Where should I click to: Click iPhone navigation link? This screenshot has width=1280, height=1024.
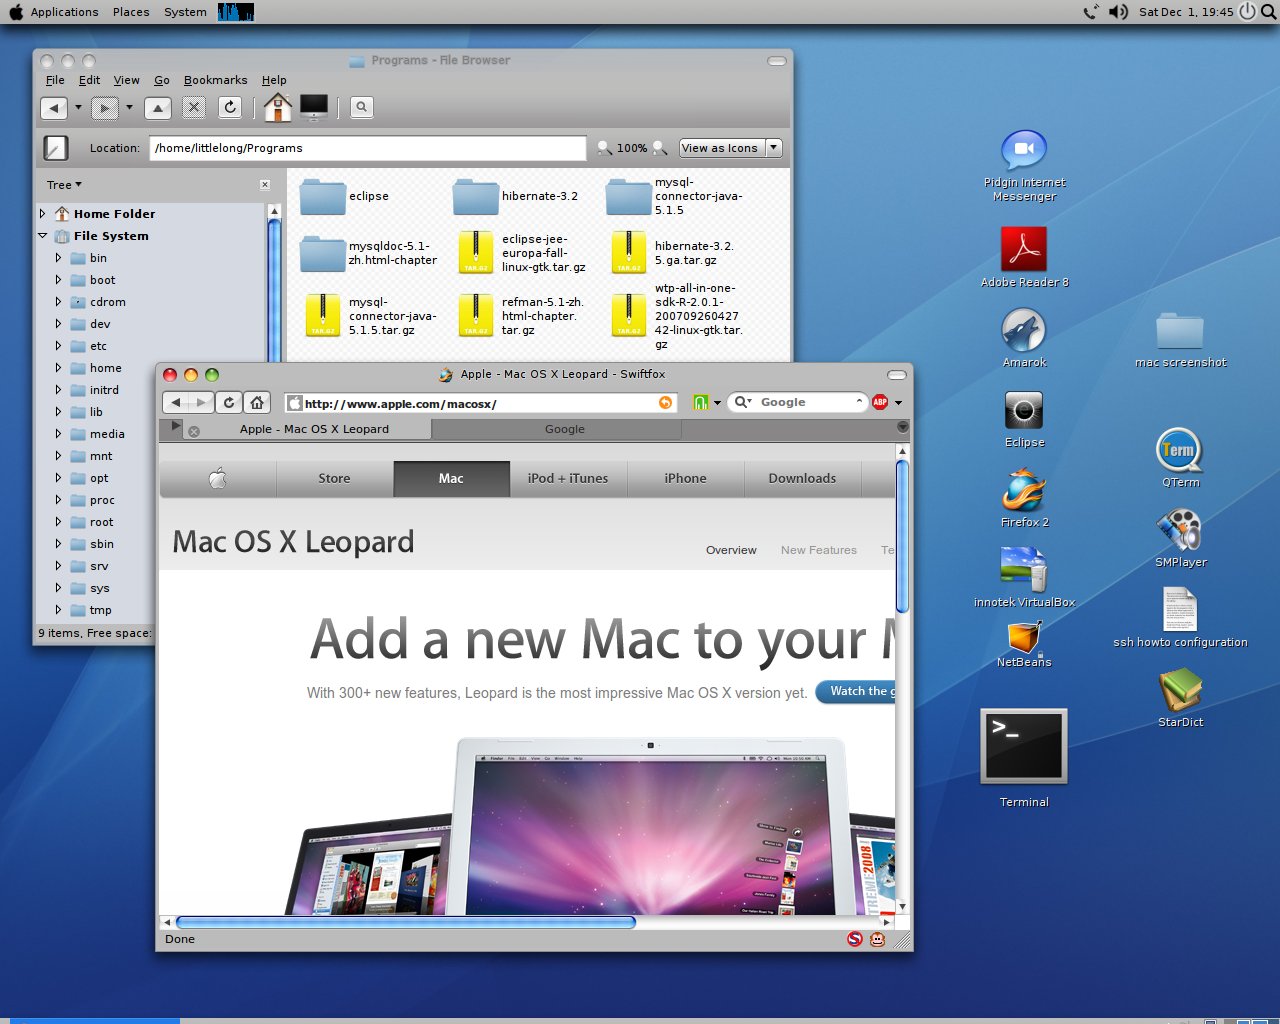pos(685,478)
